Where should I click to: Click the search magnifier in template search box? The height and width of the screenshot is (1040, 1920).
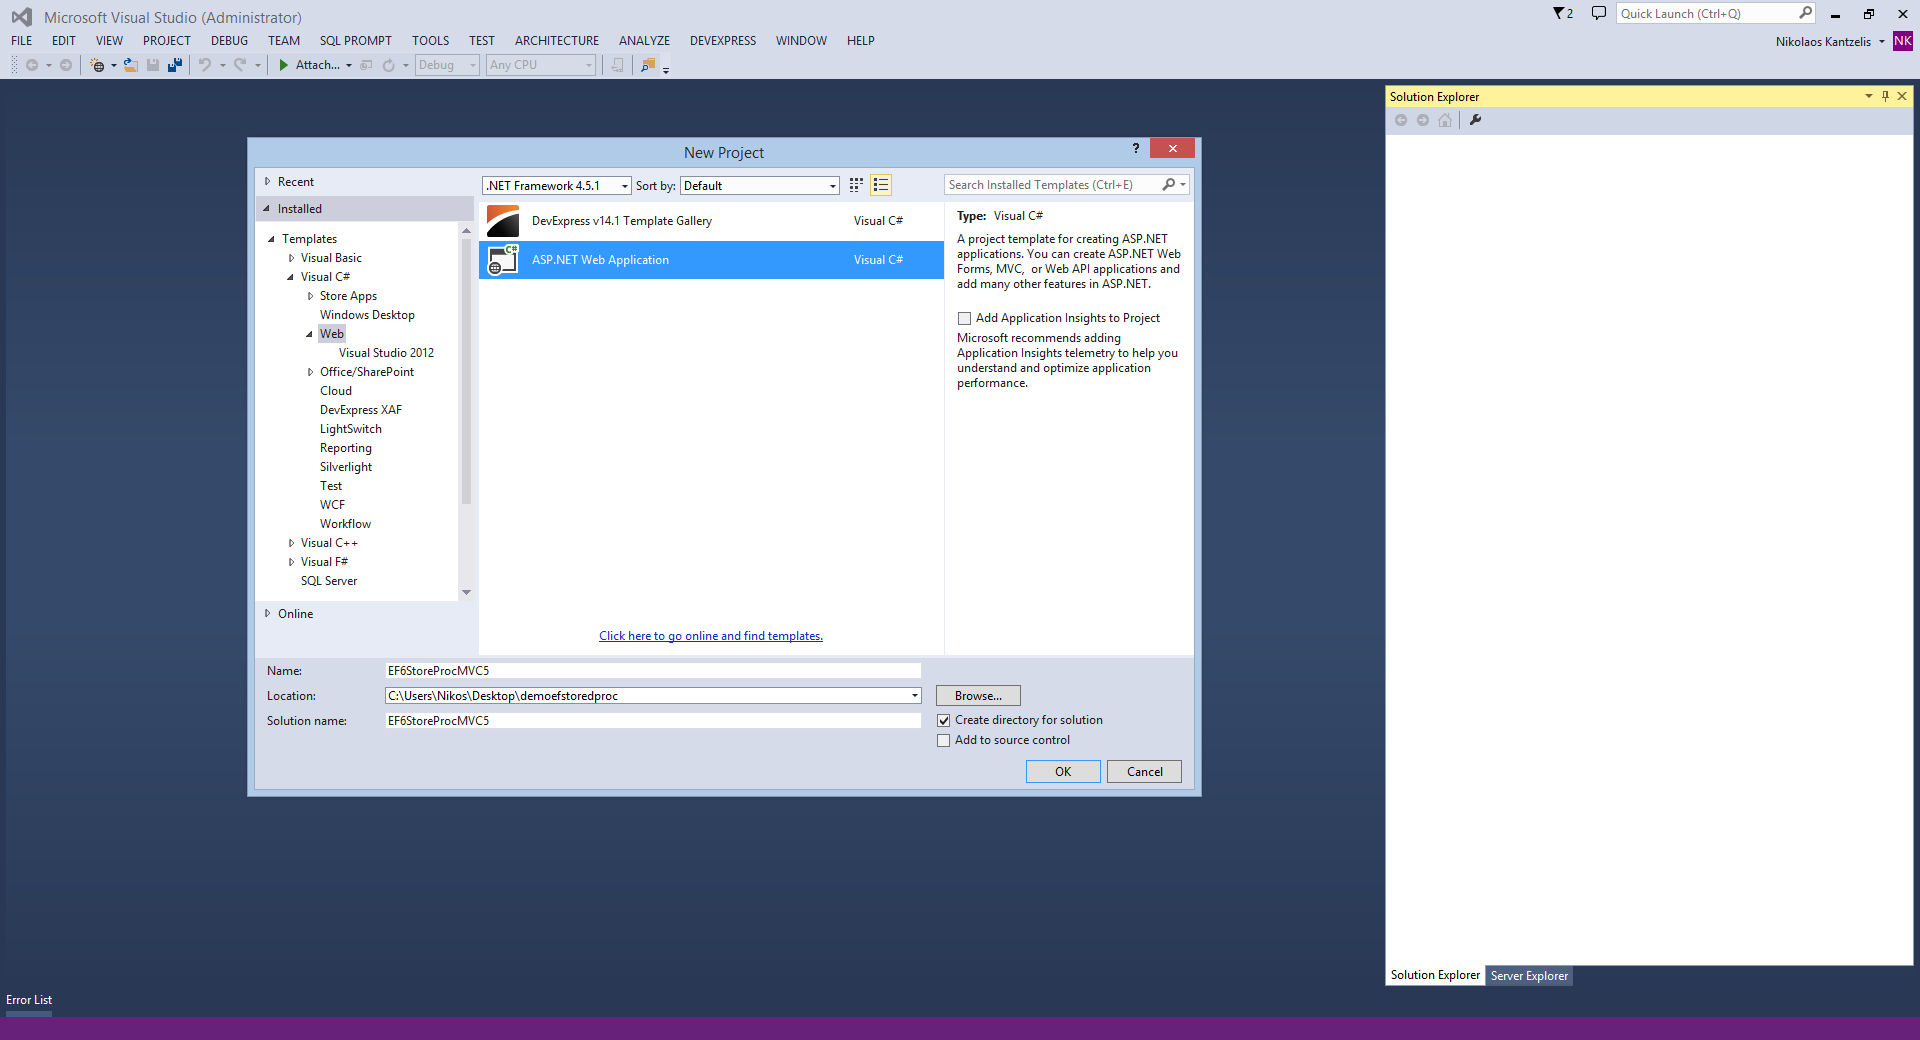point(1169,185)
